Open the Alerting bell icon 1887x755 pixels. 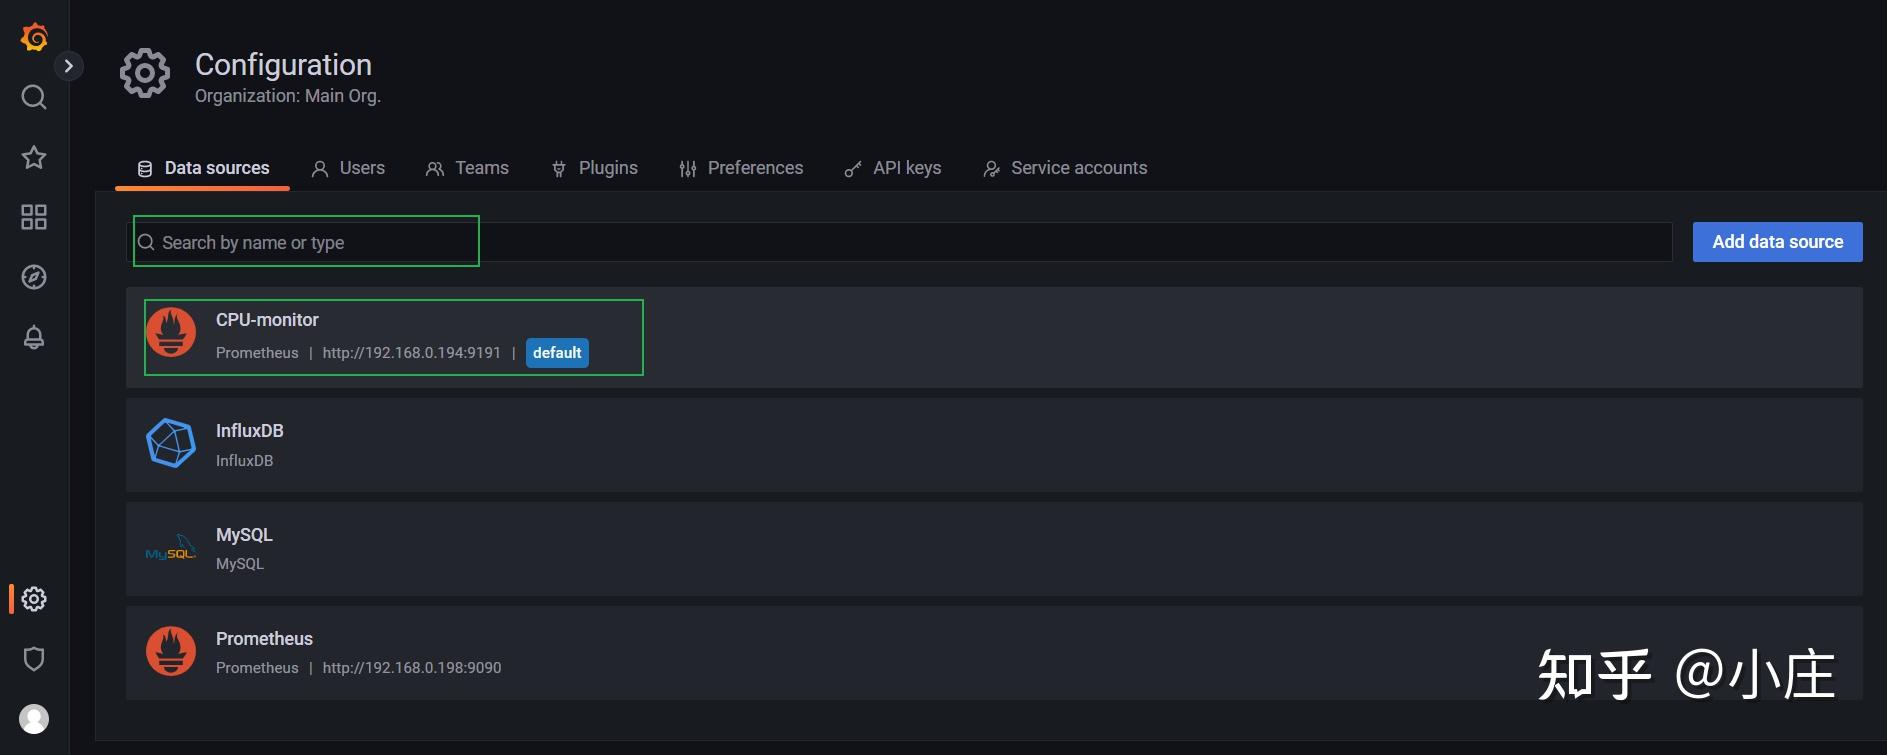[34, 337]
